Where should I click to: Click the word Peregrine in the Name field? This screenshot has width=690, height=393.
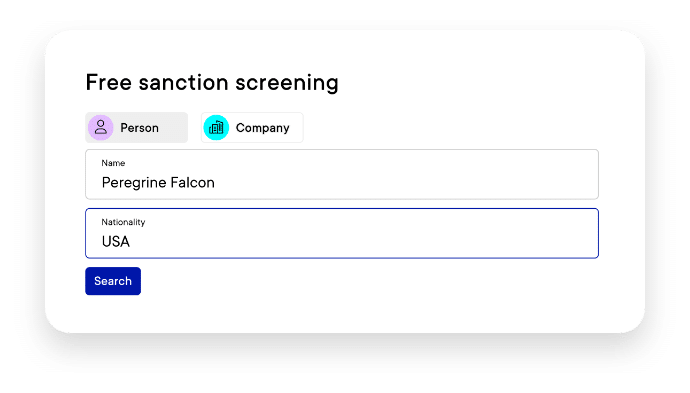[134, 183]
